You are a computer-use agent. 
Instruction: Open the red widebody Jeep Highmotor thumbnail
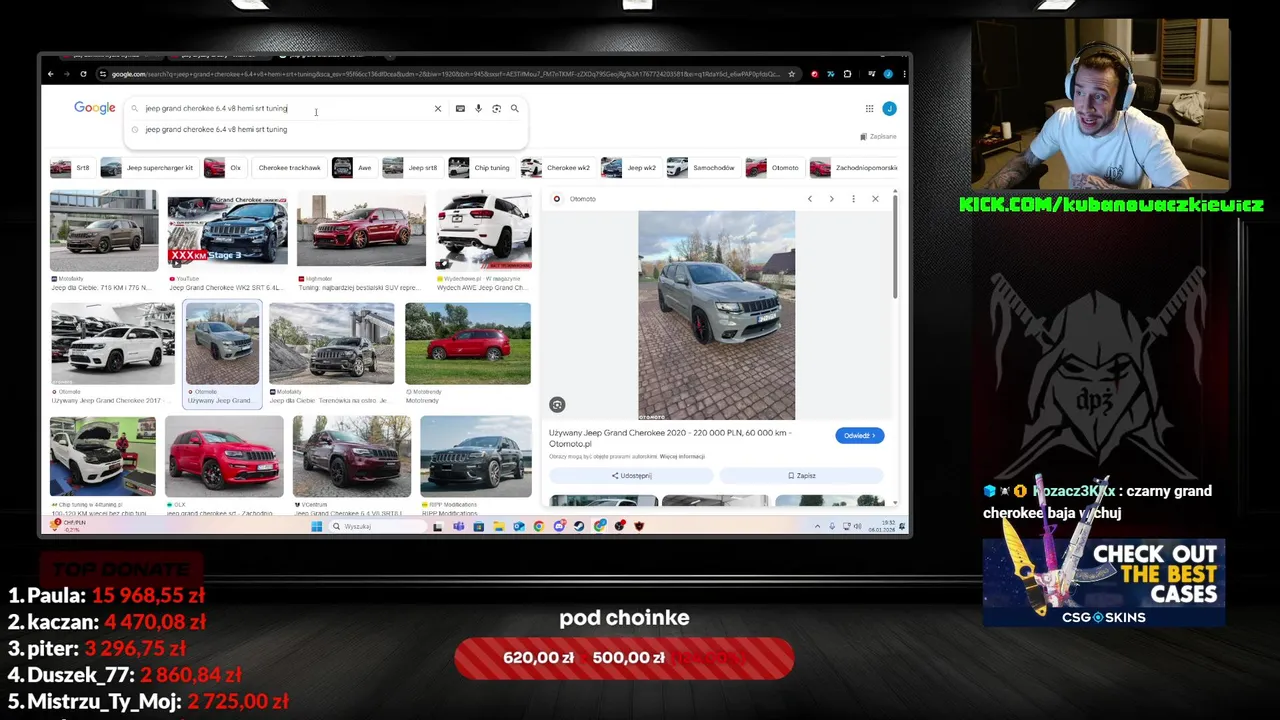coord(361,230)
